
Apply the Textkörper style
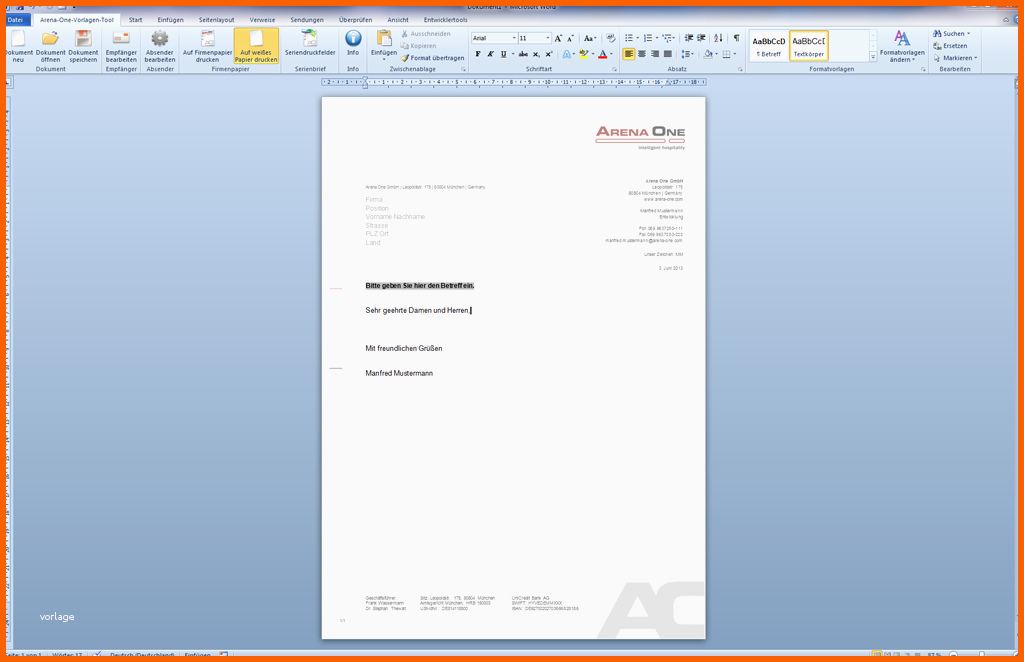coord(808,46)
